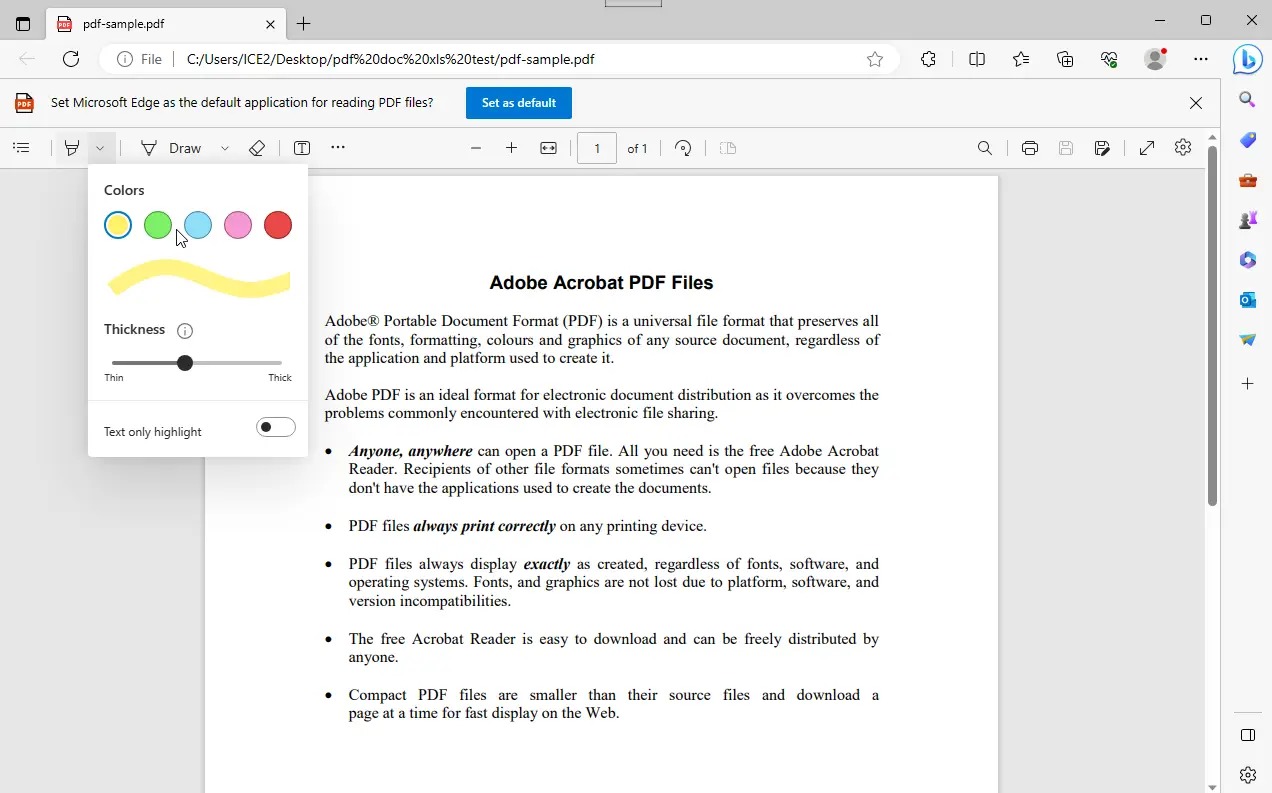Open the user profile menu
The image size is (1272, 793).
click(x=1155, y=59)
